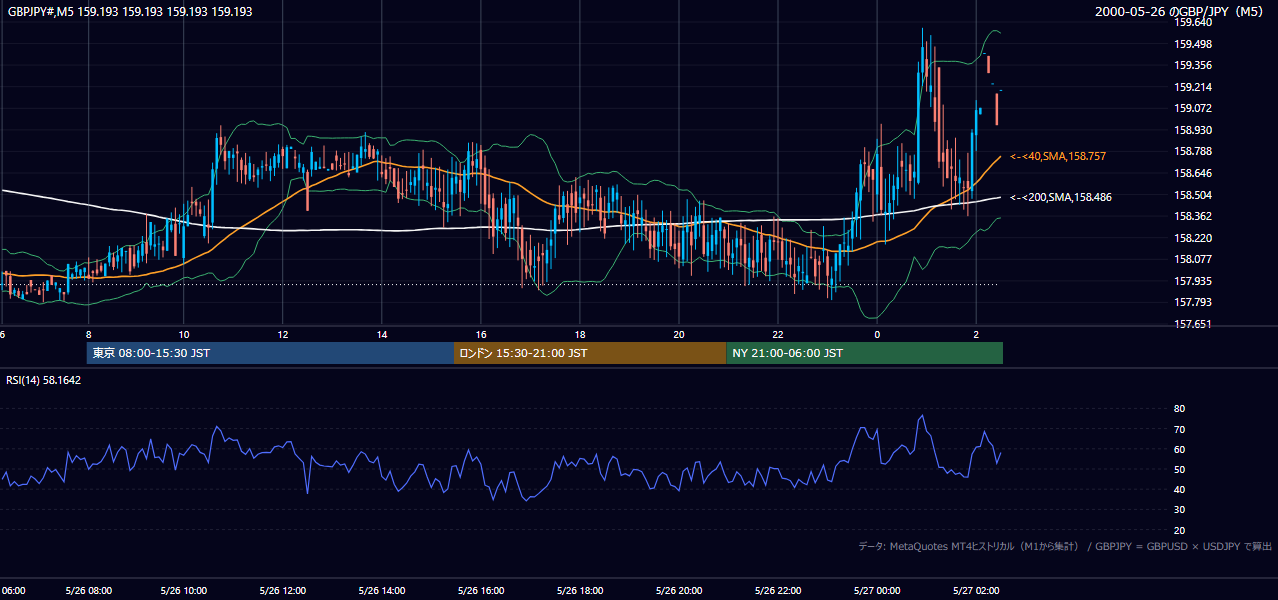
Task: Click hour tick 18 under the price chart
Action: (x=580, y=334)
